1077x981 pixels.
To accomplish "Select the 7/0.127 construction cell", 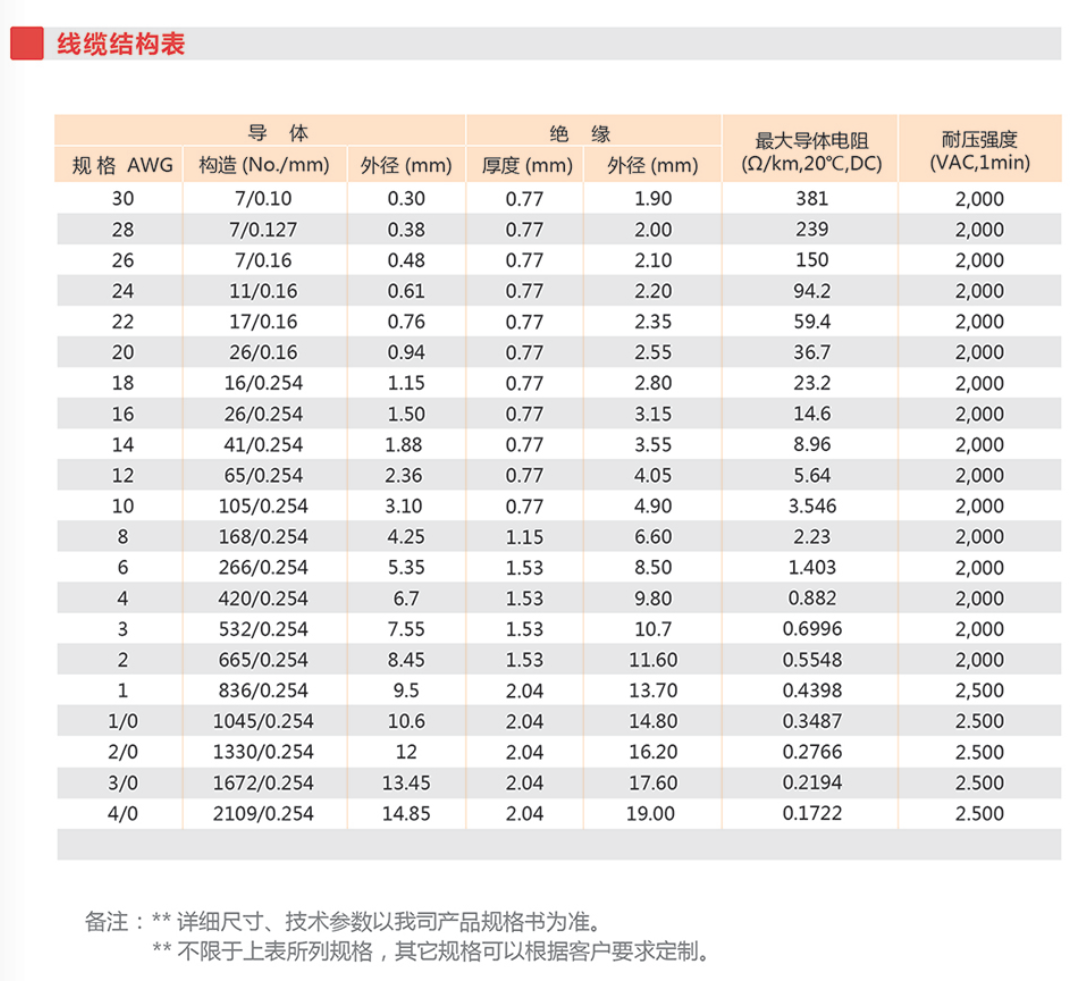I will pyautogui.click(x=264, y=230).
